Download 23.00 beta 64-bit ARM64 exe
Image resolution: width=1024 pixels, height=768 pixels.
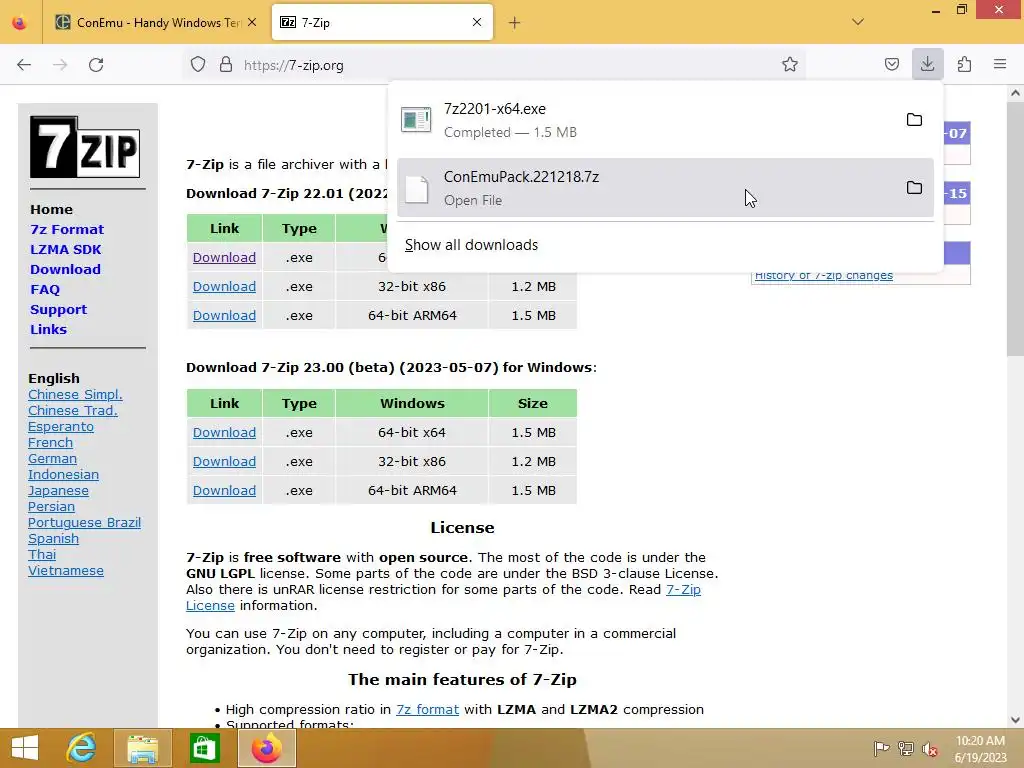coord(224,490)
